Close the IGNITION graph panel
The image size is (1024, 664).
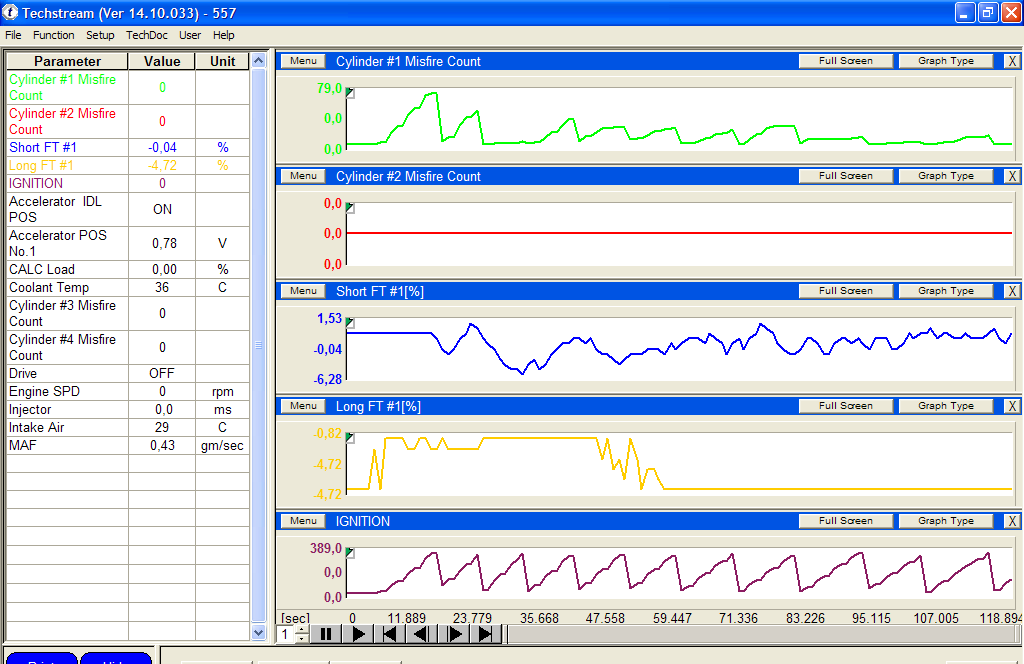(1012, 521)
